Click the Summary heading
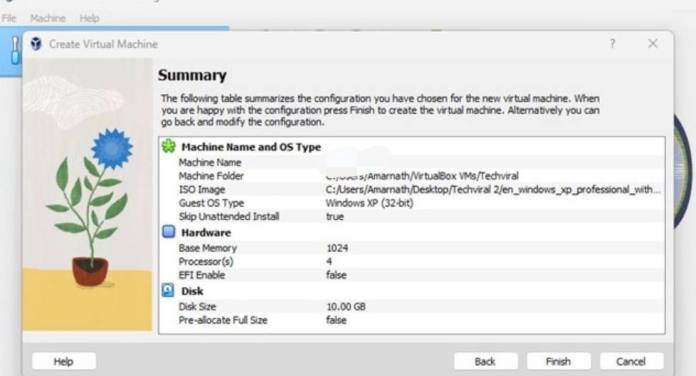The height and width of the screenshot is (376, 696). [x=192, y=75]
